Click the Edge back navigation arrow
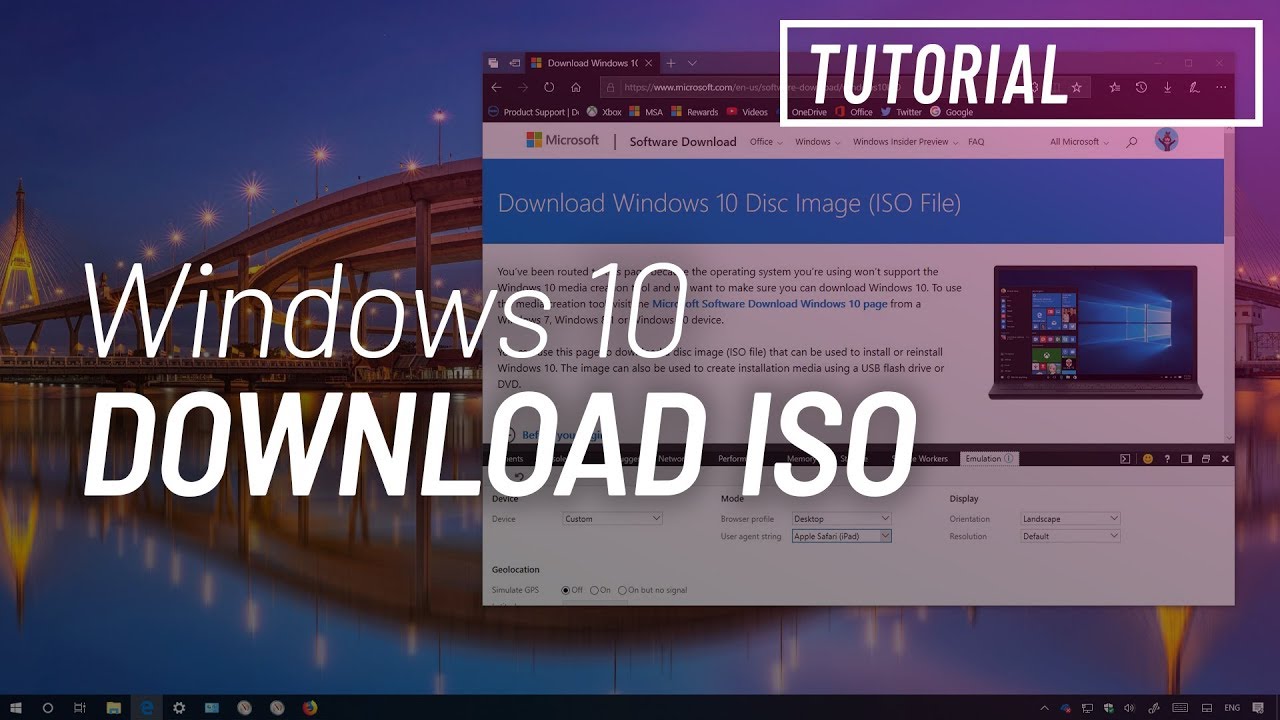1280x720 pixels. tap(497, 87)
